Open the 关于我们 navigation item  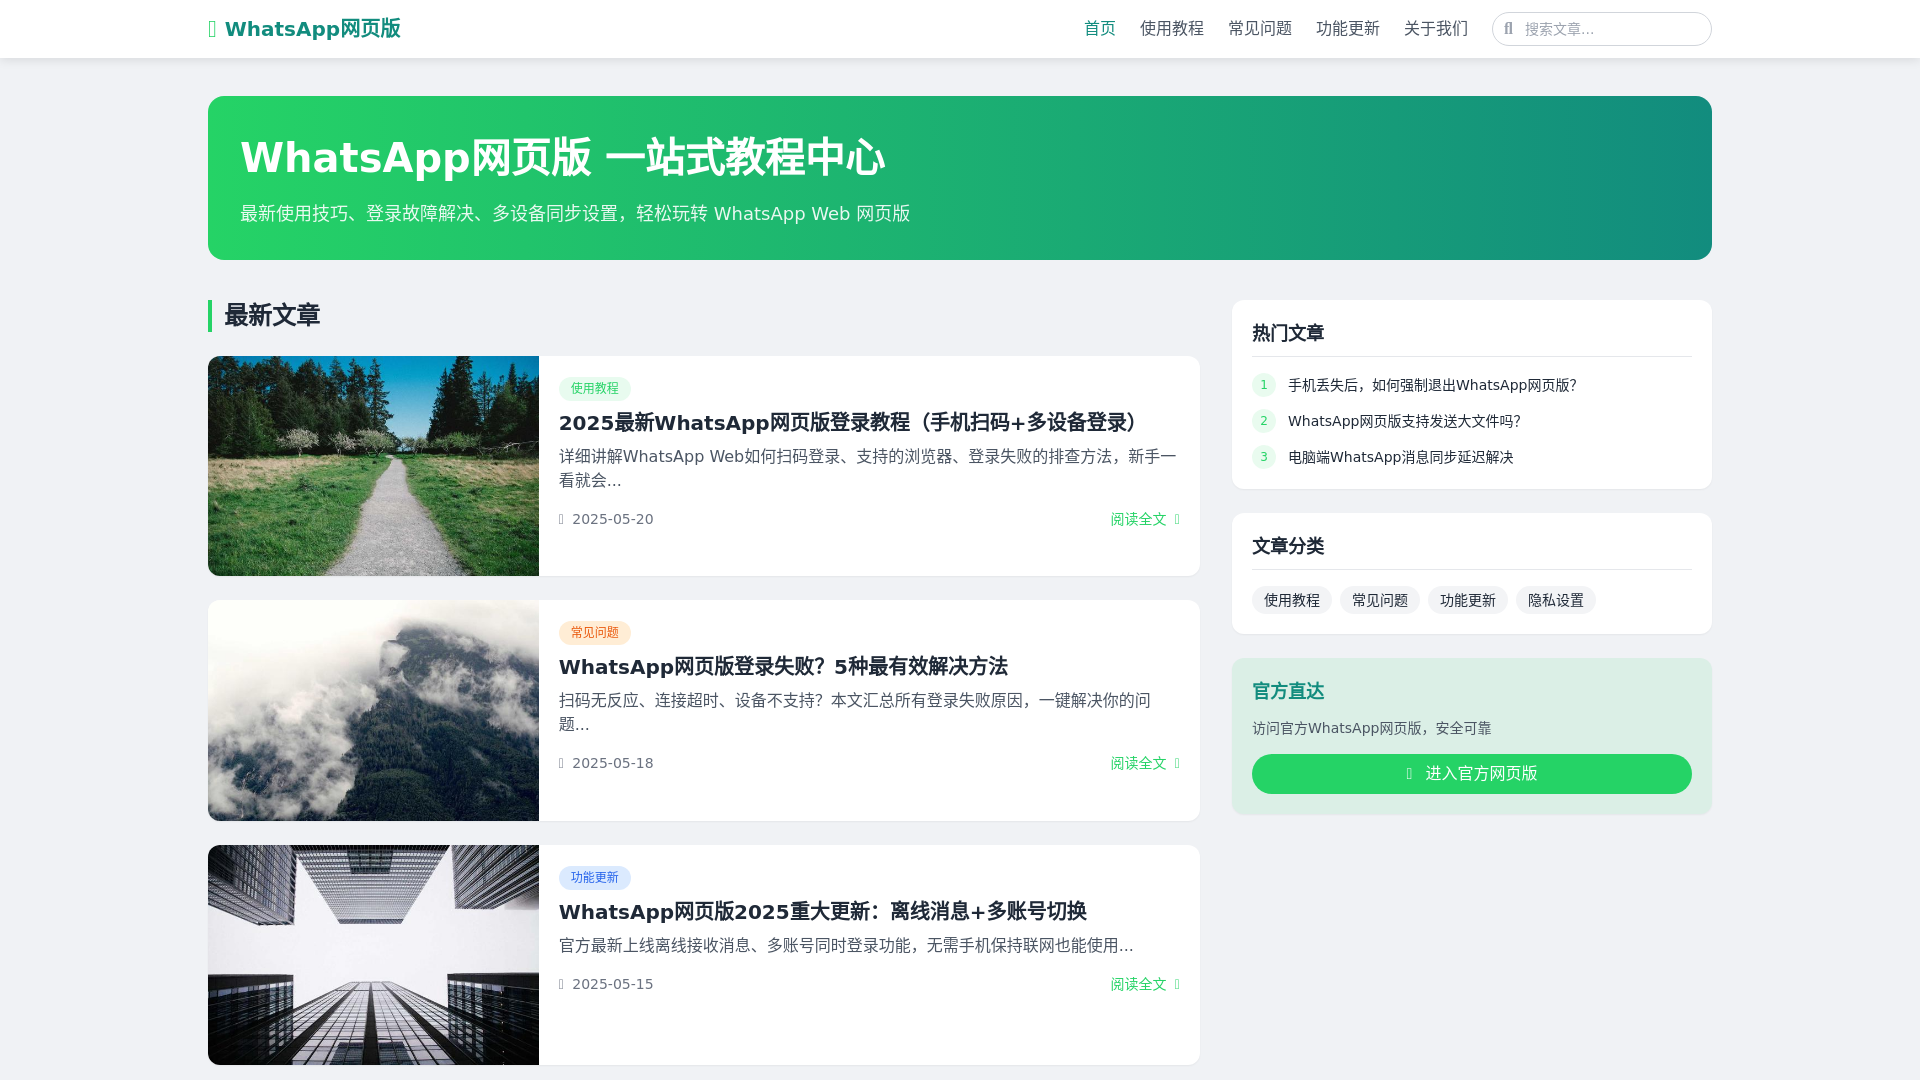(x=1435, y=29)
